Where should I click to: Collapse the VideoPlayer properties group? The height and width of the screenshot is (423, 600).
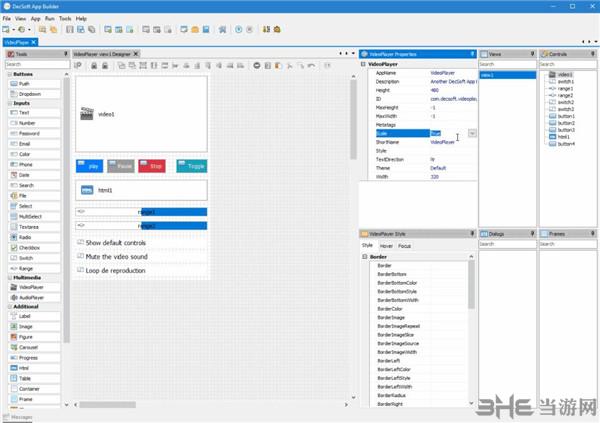363,64
